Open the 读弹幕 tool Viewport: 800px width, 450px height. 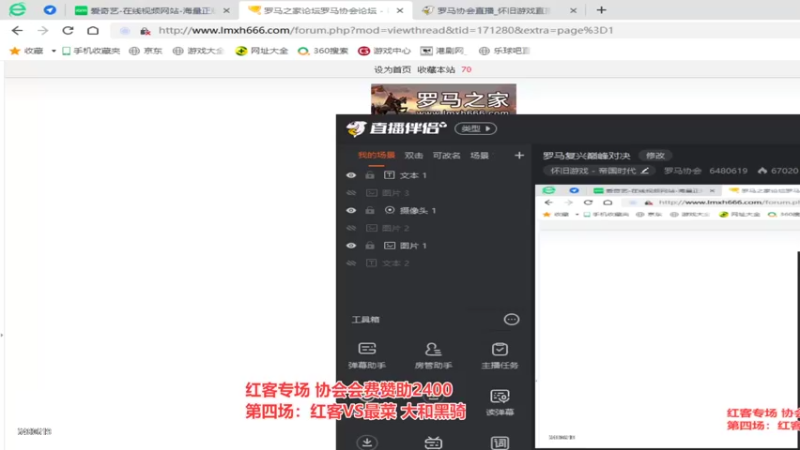(x=499, y=403)
